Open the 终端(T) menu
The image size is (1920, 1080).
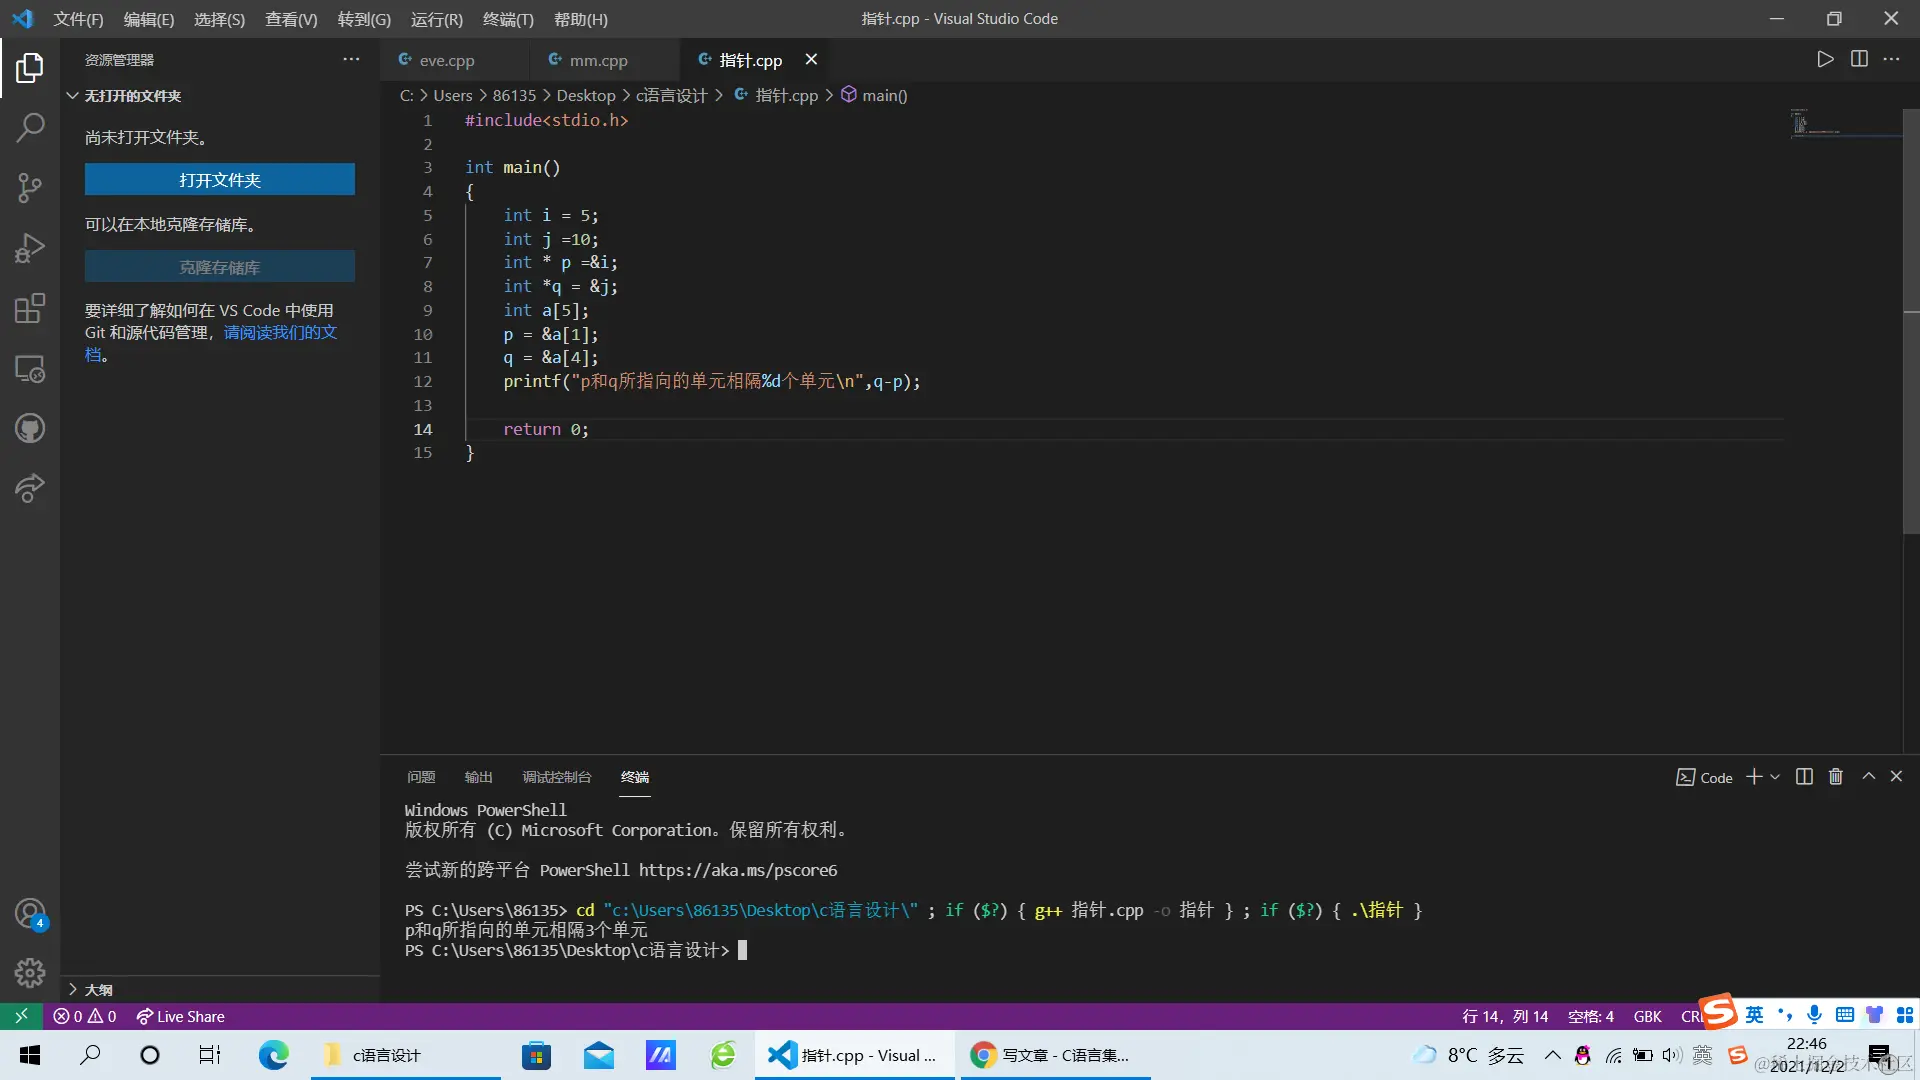[x=507, y=19]
